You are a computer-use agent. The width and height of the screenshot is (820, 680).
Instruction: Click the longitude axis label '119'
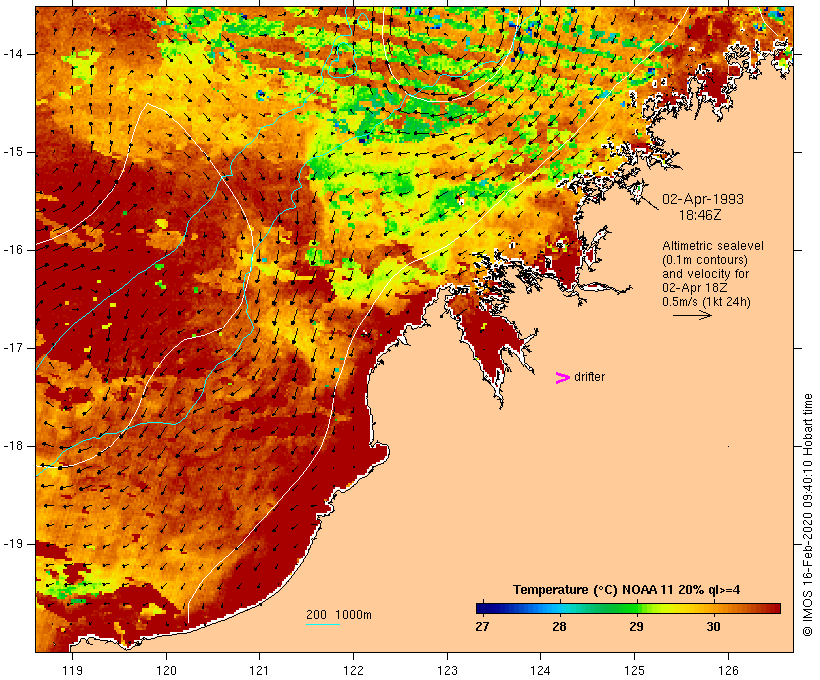pos(72,670)
